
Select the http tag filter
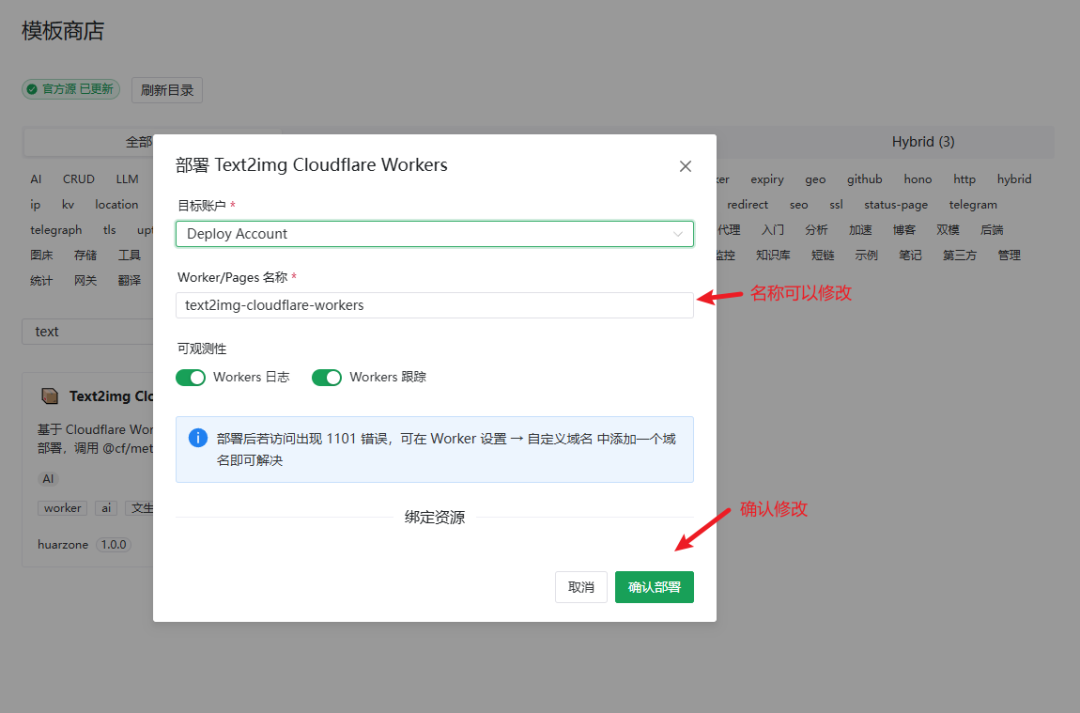964,179
